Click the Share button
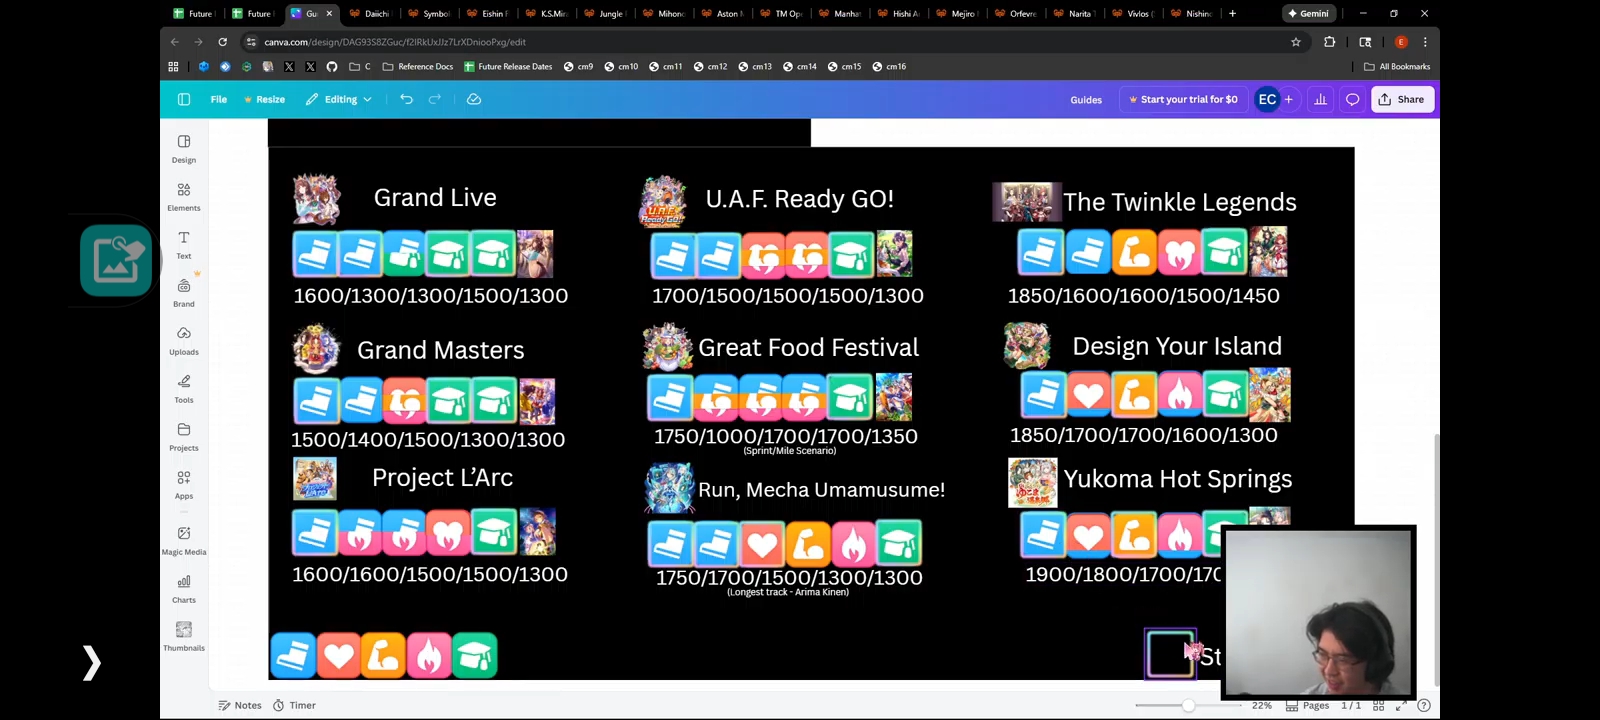Viewport: 1600px width, 720px height. (1402, 99)
